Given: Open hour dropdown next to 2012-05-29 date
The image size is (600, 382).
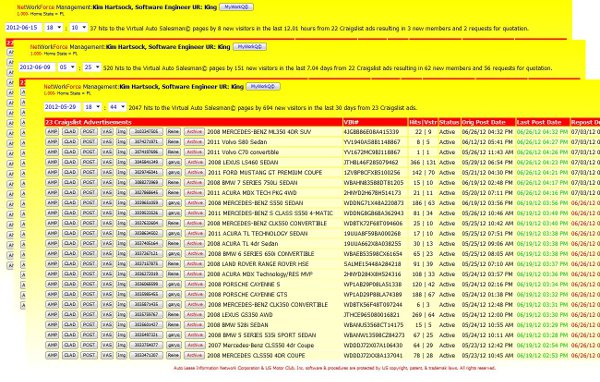Looking at the screenshot, I should click(93, 107).
